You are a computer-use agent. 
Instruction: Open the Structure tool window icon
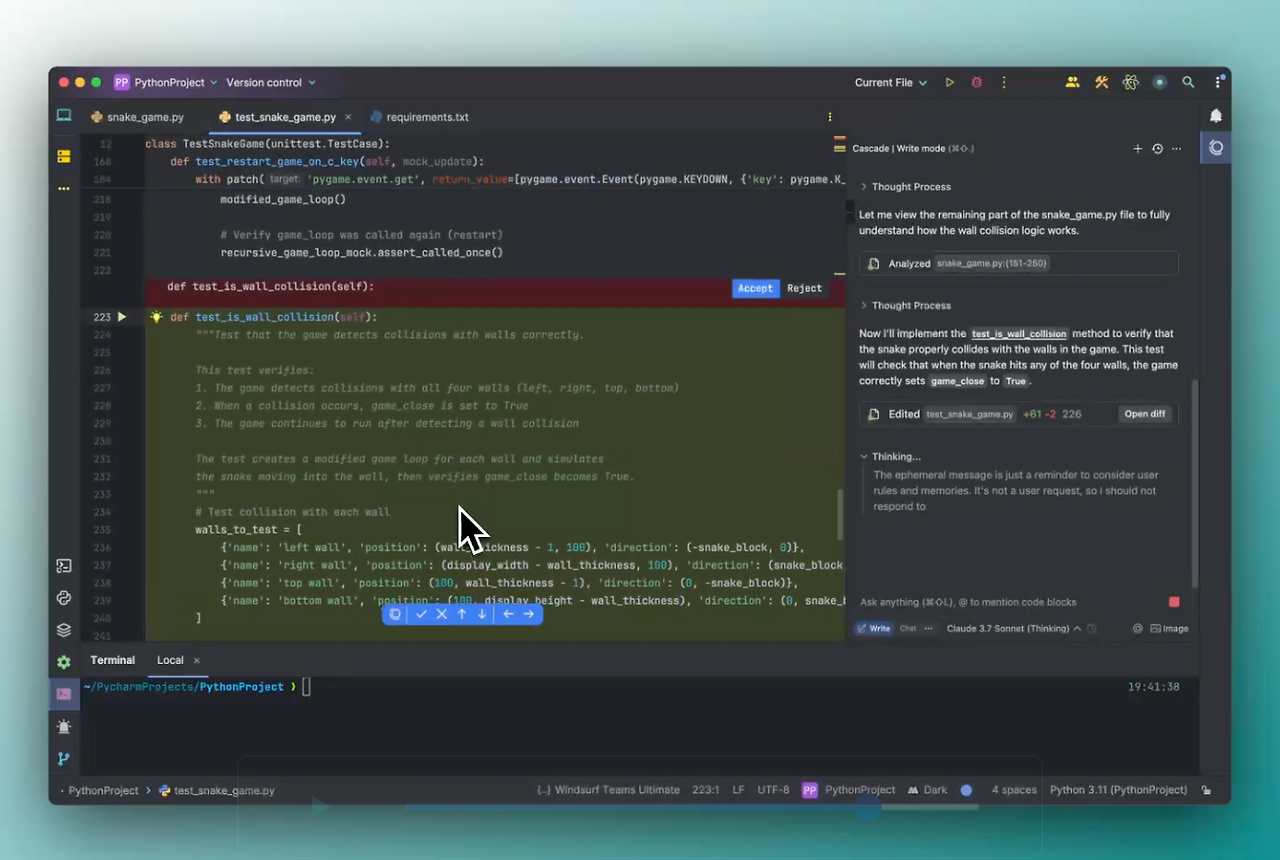64,157
